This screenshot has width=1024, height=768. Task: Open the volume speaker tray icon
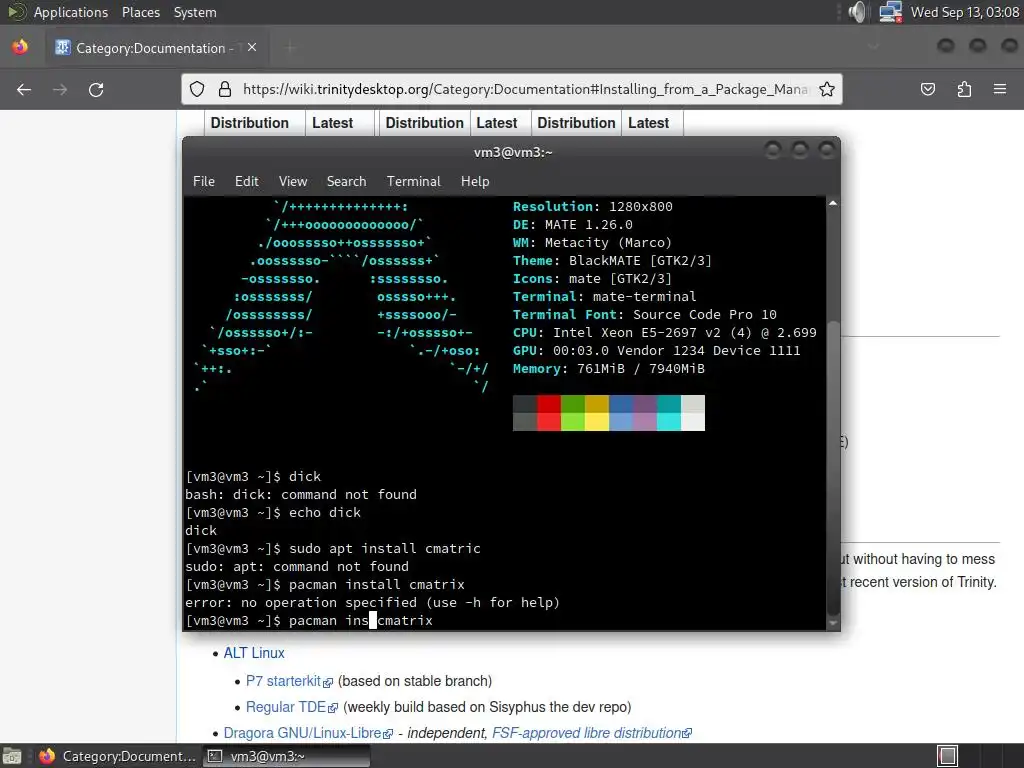pyautogui.click(x=857, y=12)
